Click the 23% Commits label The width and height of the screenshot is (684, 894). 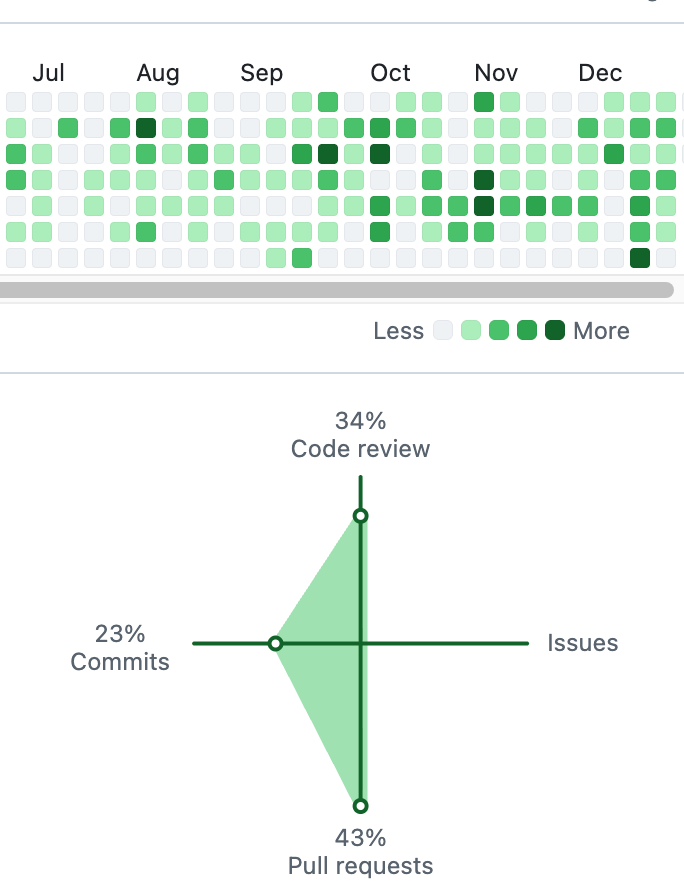tap(120, 648)
